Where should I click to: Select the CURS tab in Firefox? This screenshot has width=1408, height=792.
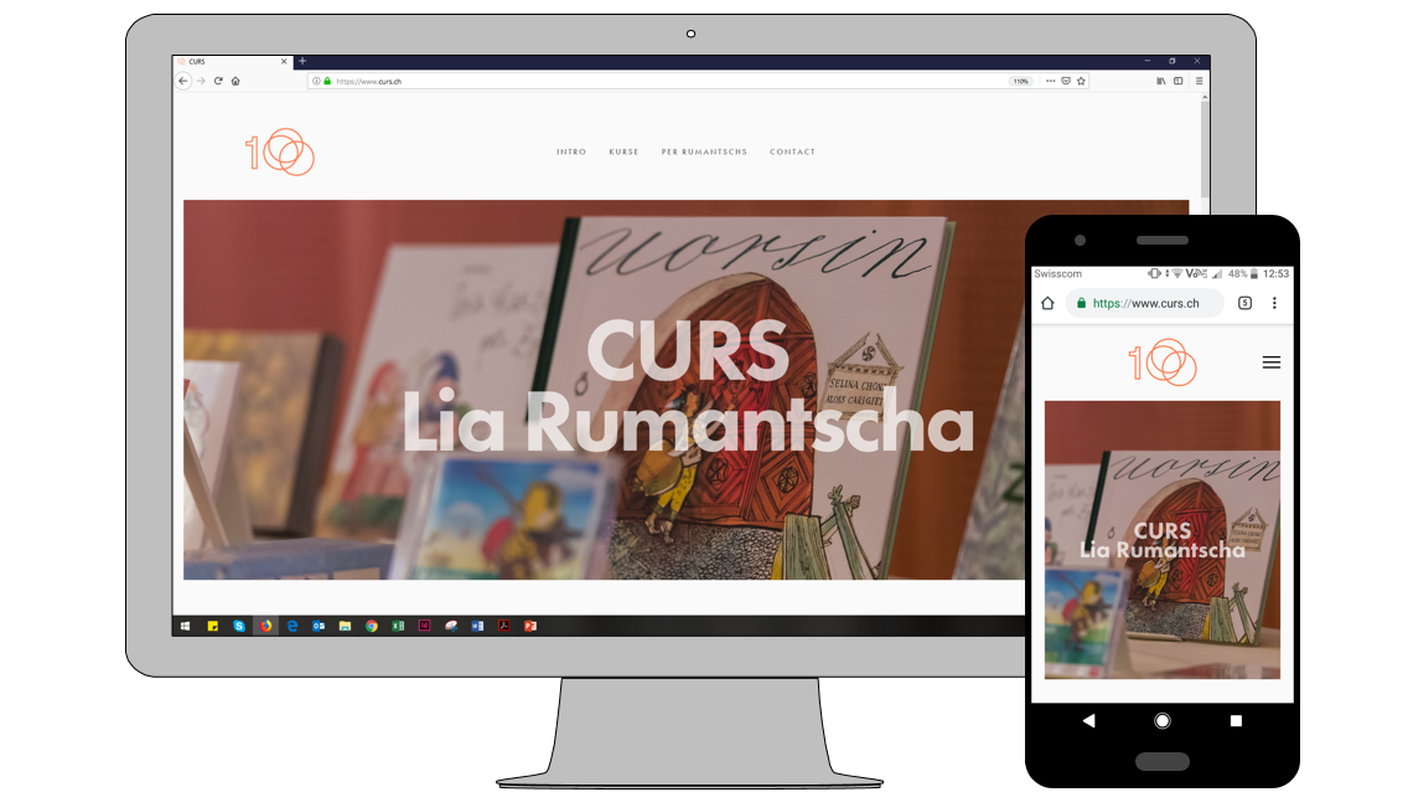(x=232, y=62)
